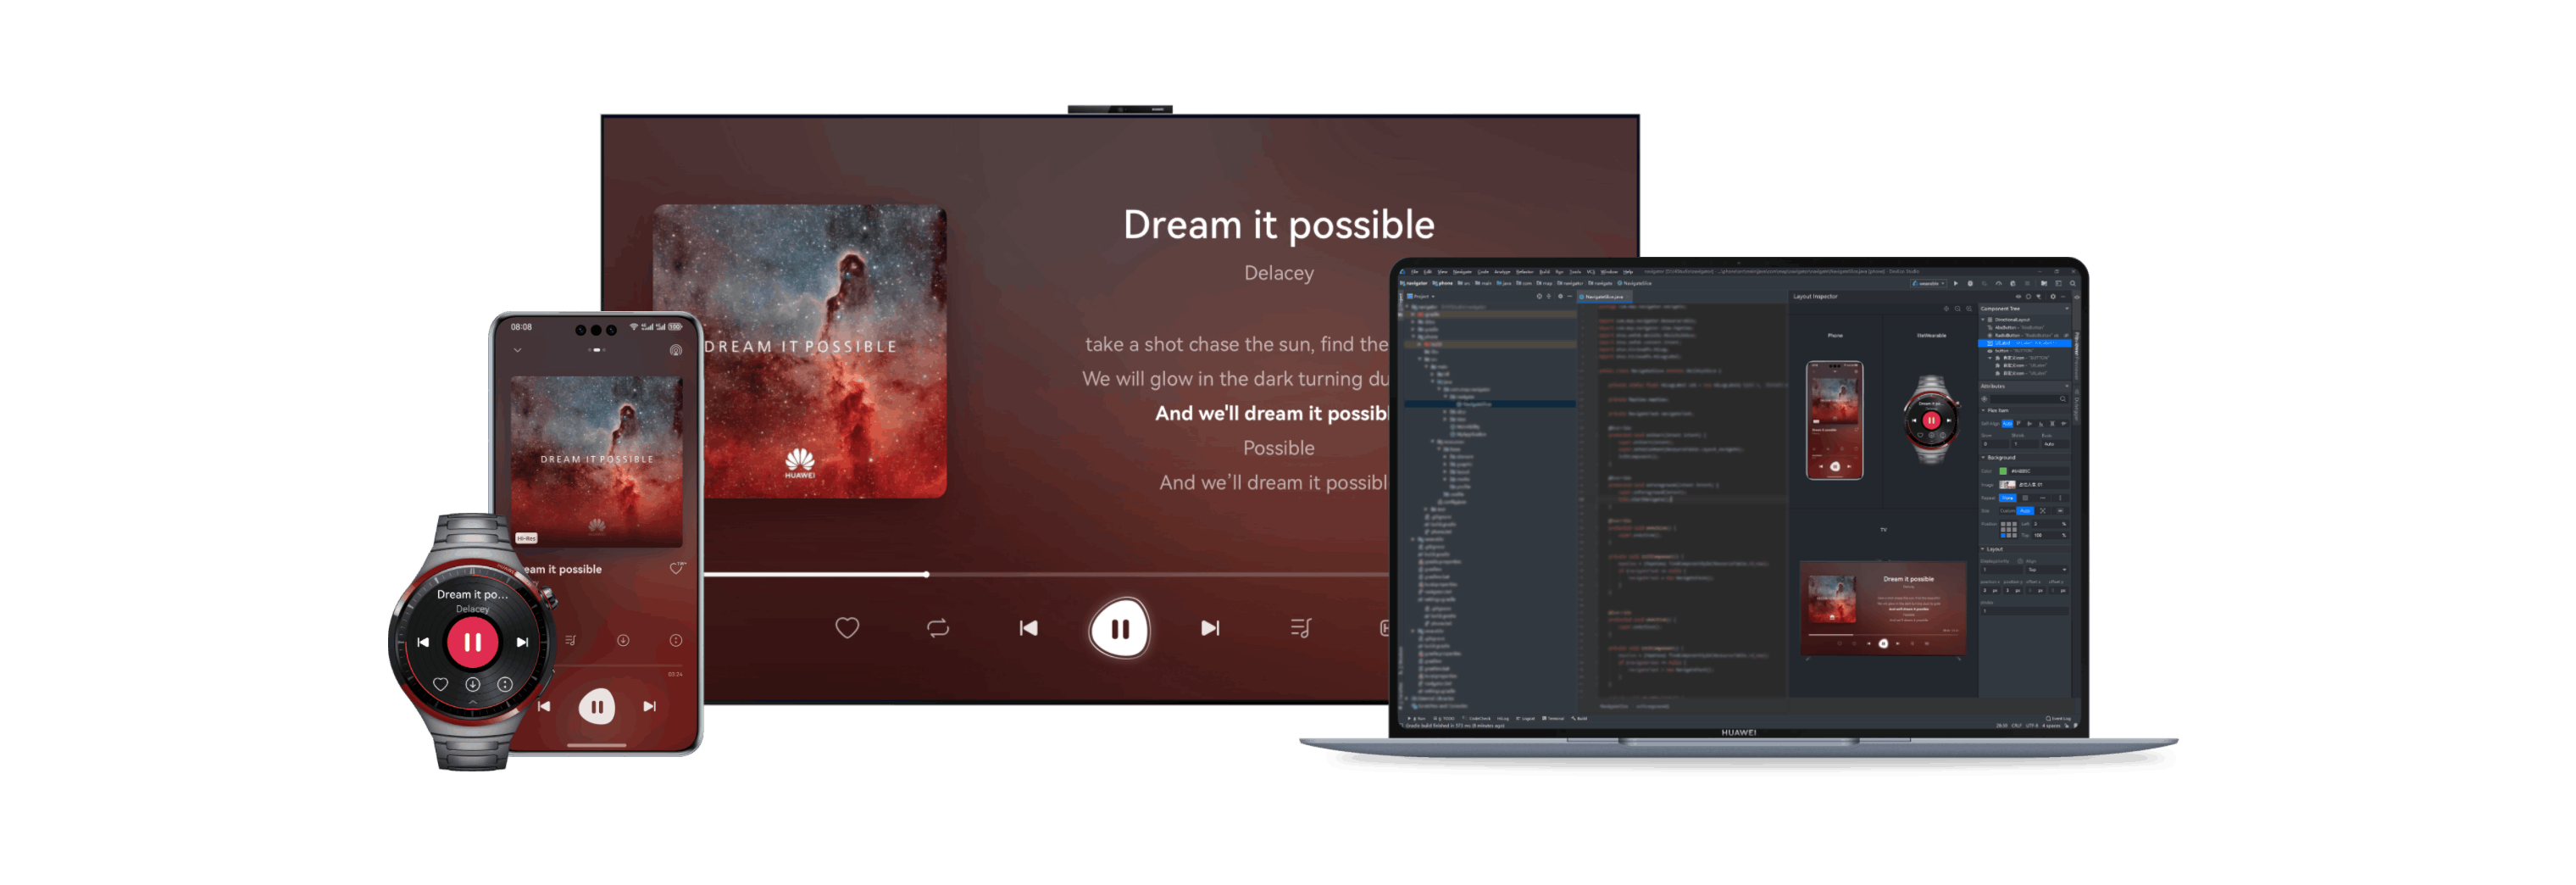
Task: Click the project panel settings gear
Action: click(1561, 297)
